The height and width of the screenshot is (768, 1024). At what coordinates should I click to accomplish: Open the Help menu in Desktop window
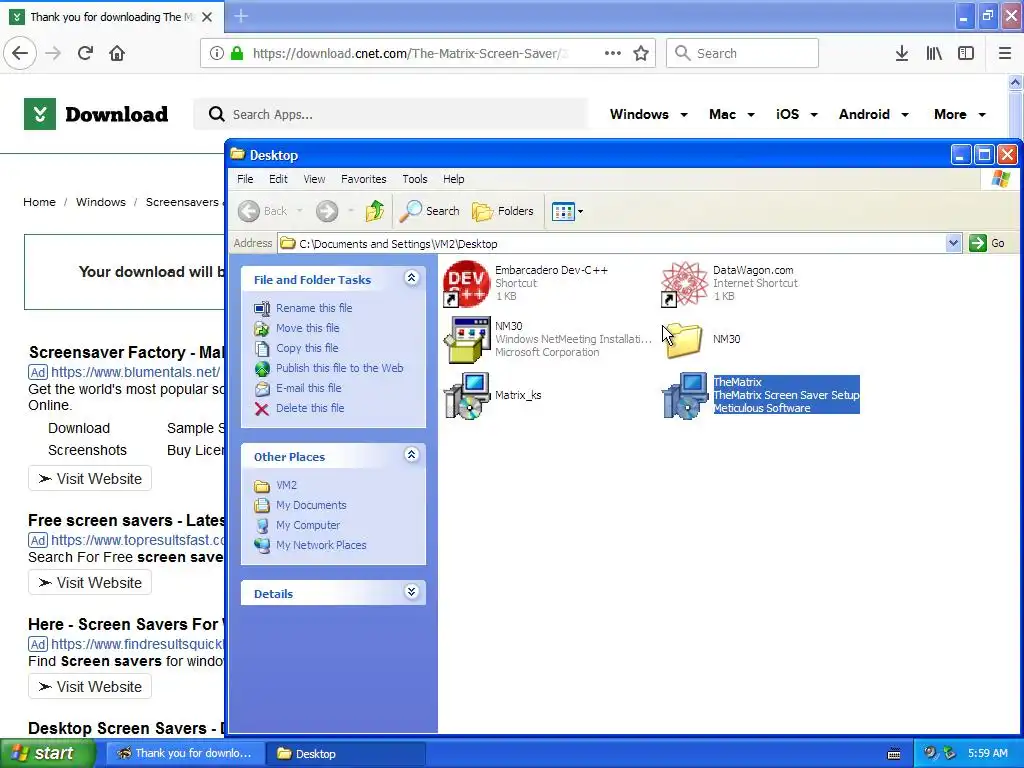(454, 179)
